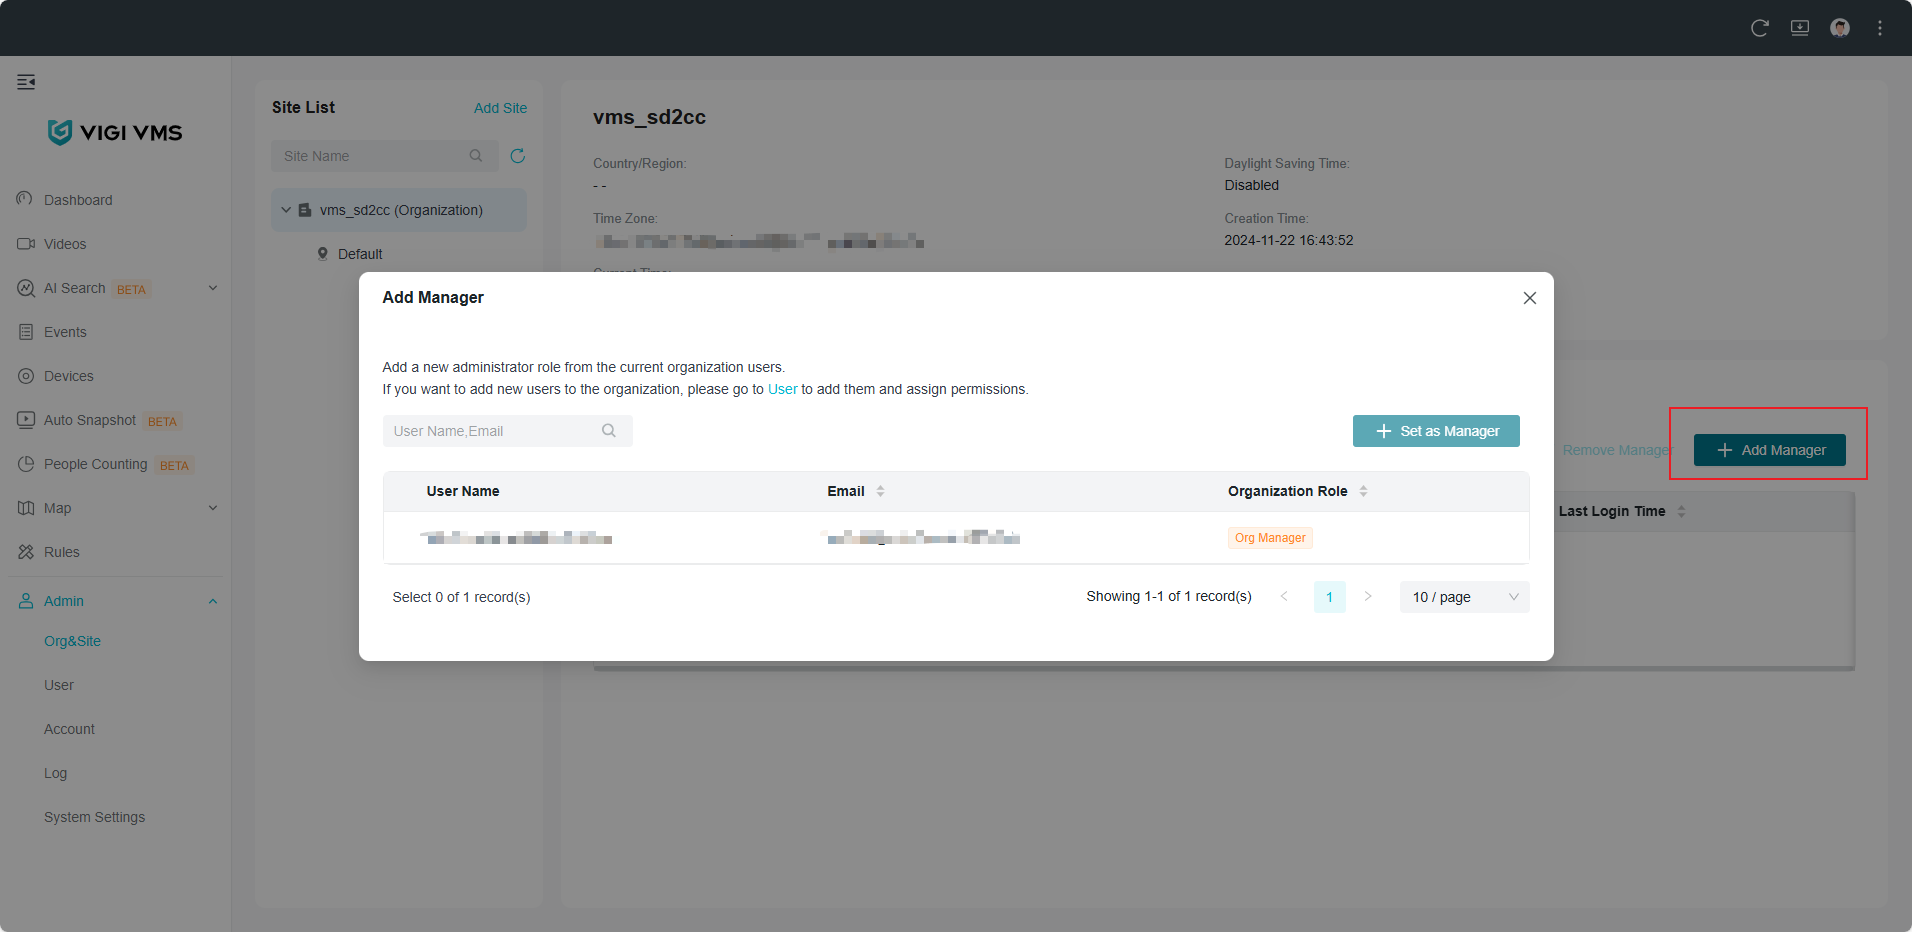
Task: Collapse the sidebar with the menu icon
Action: [x=26, y=82]
